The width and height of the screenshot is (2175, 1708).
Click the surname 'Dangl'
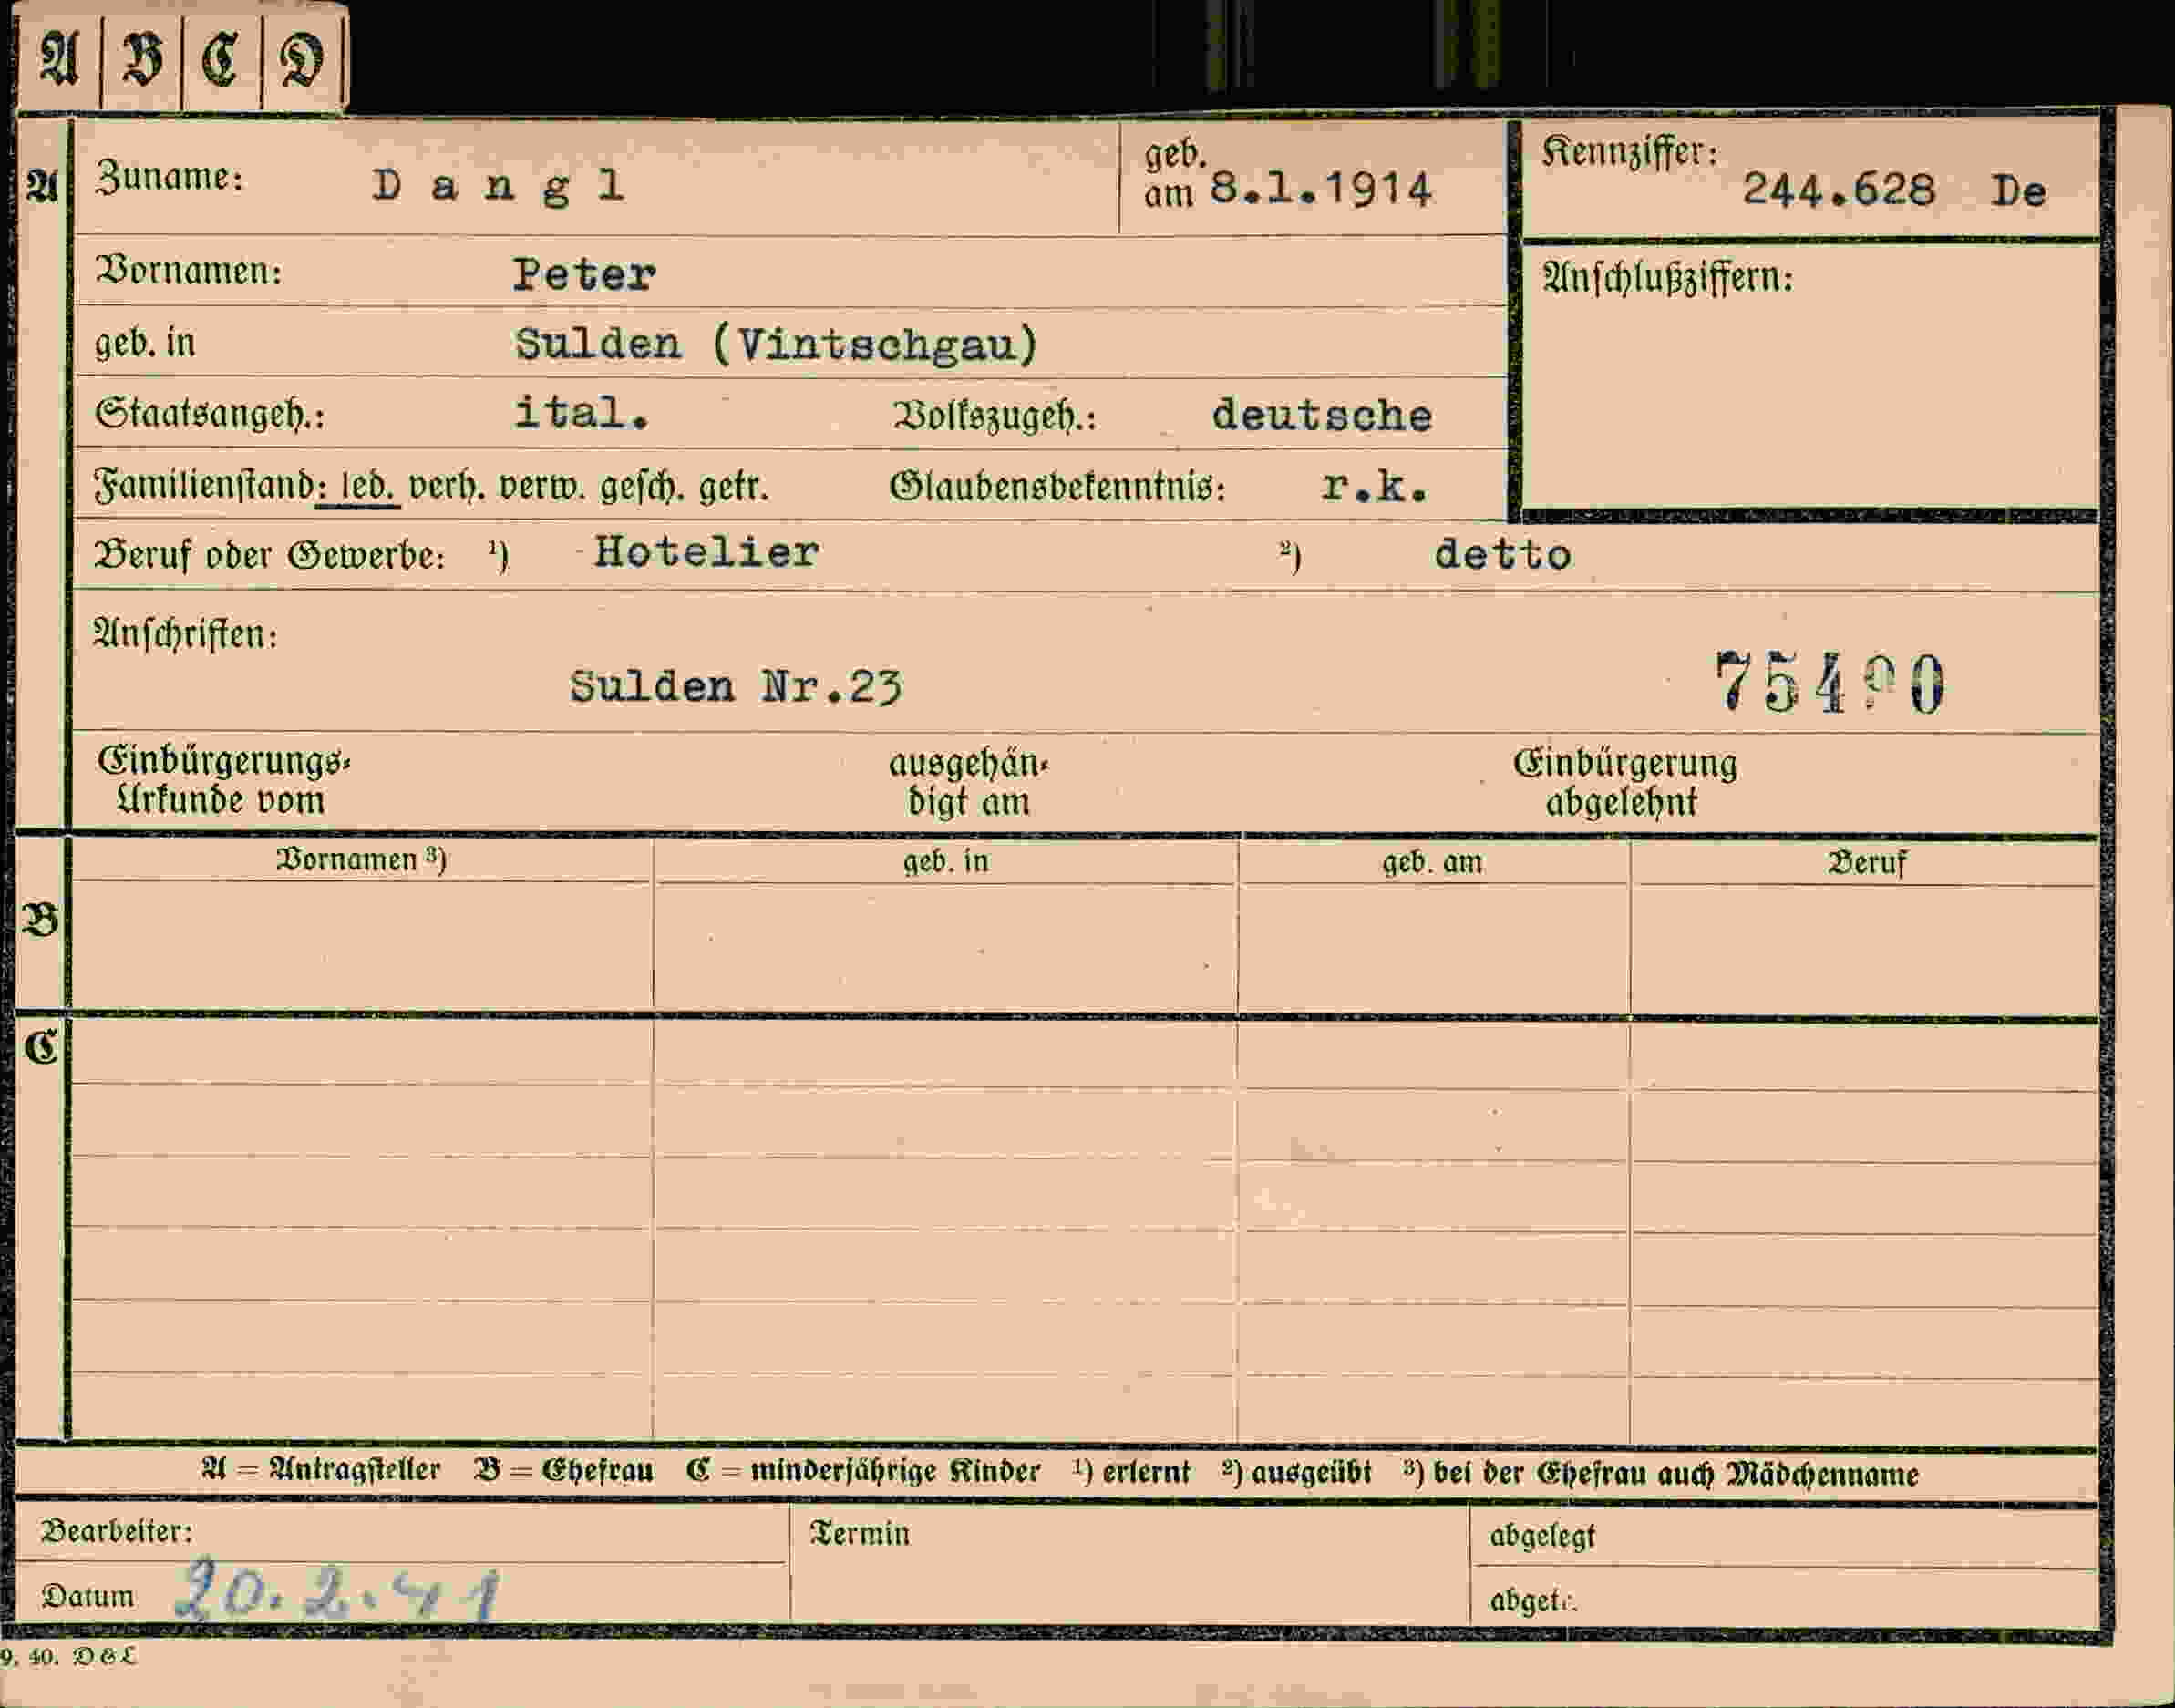499,186
